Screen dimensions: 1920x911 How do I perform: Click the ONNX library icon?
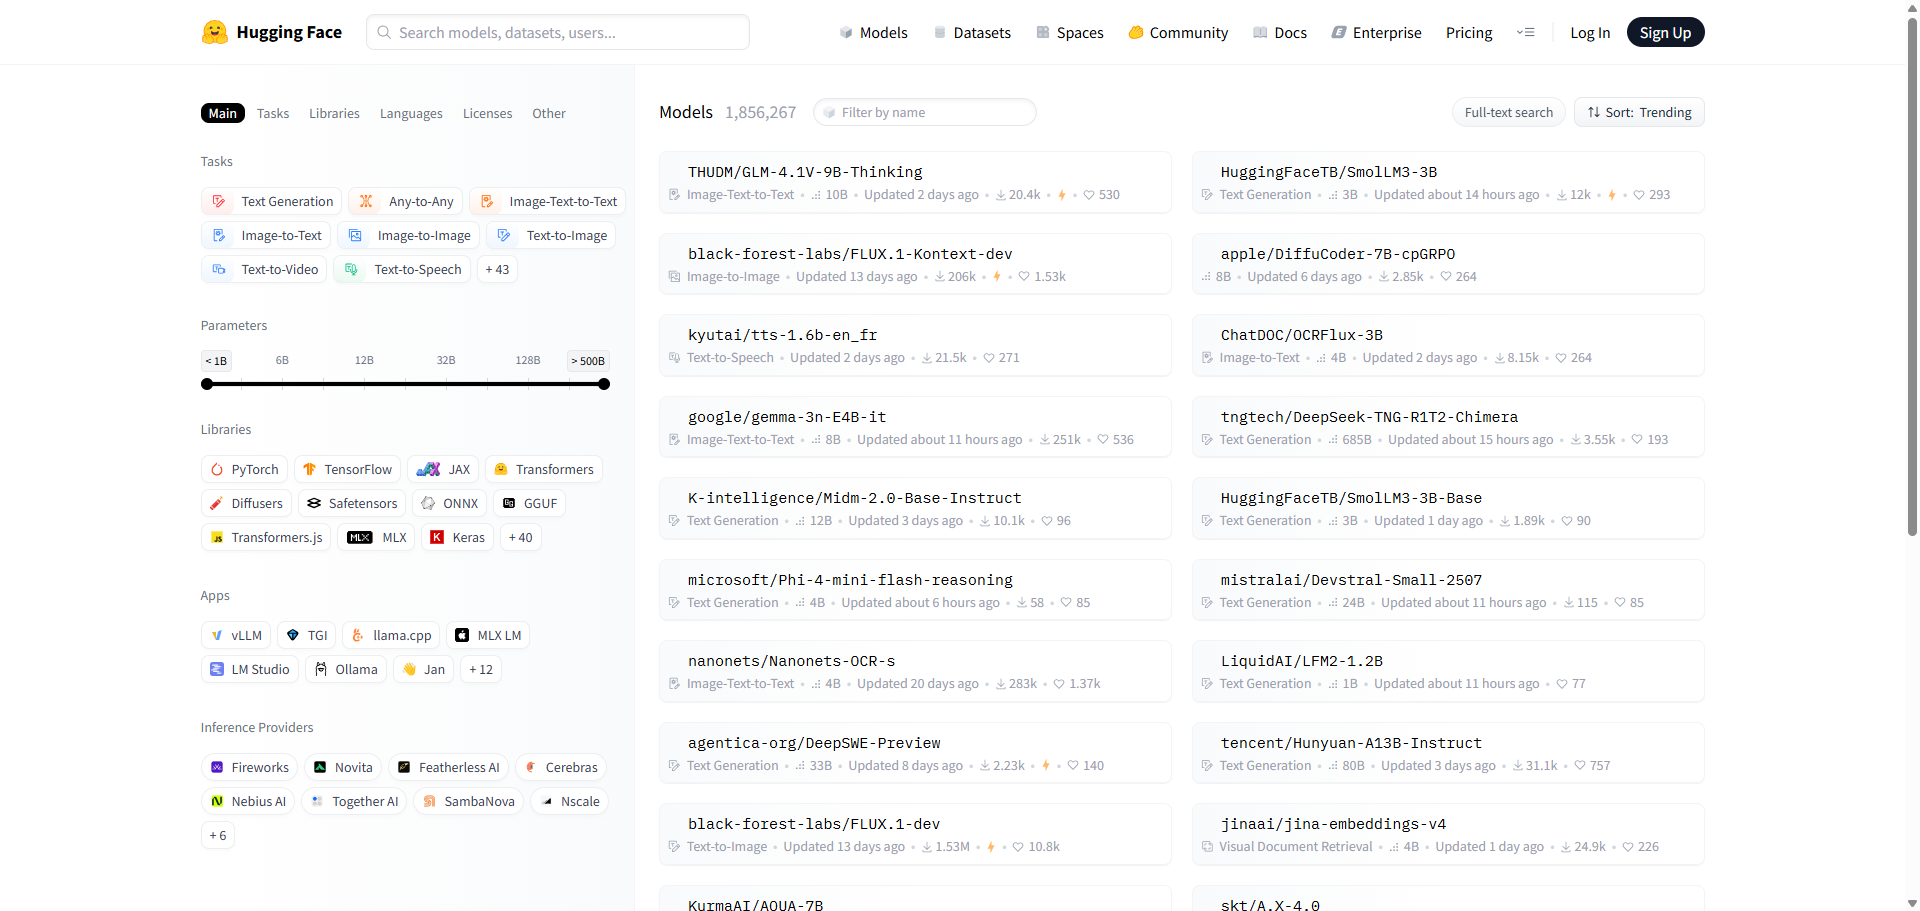(428, 503)
